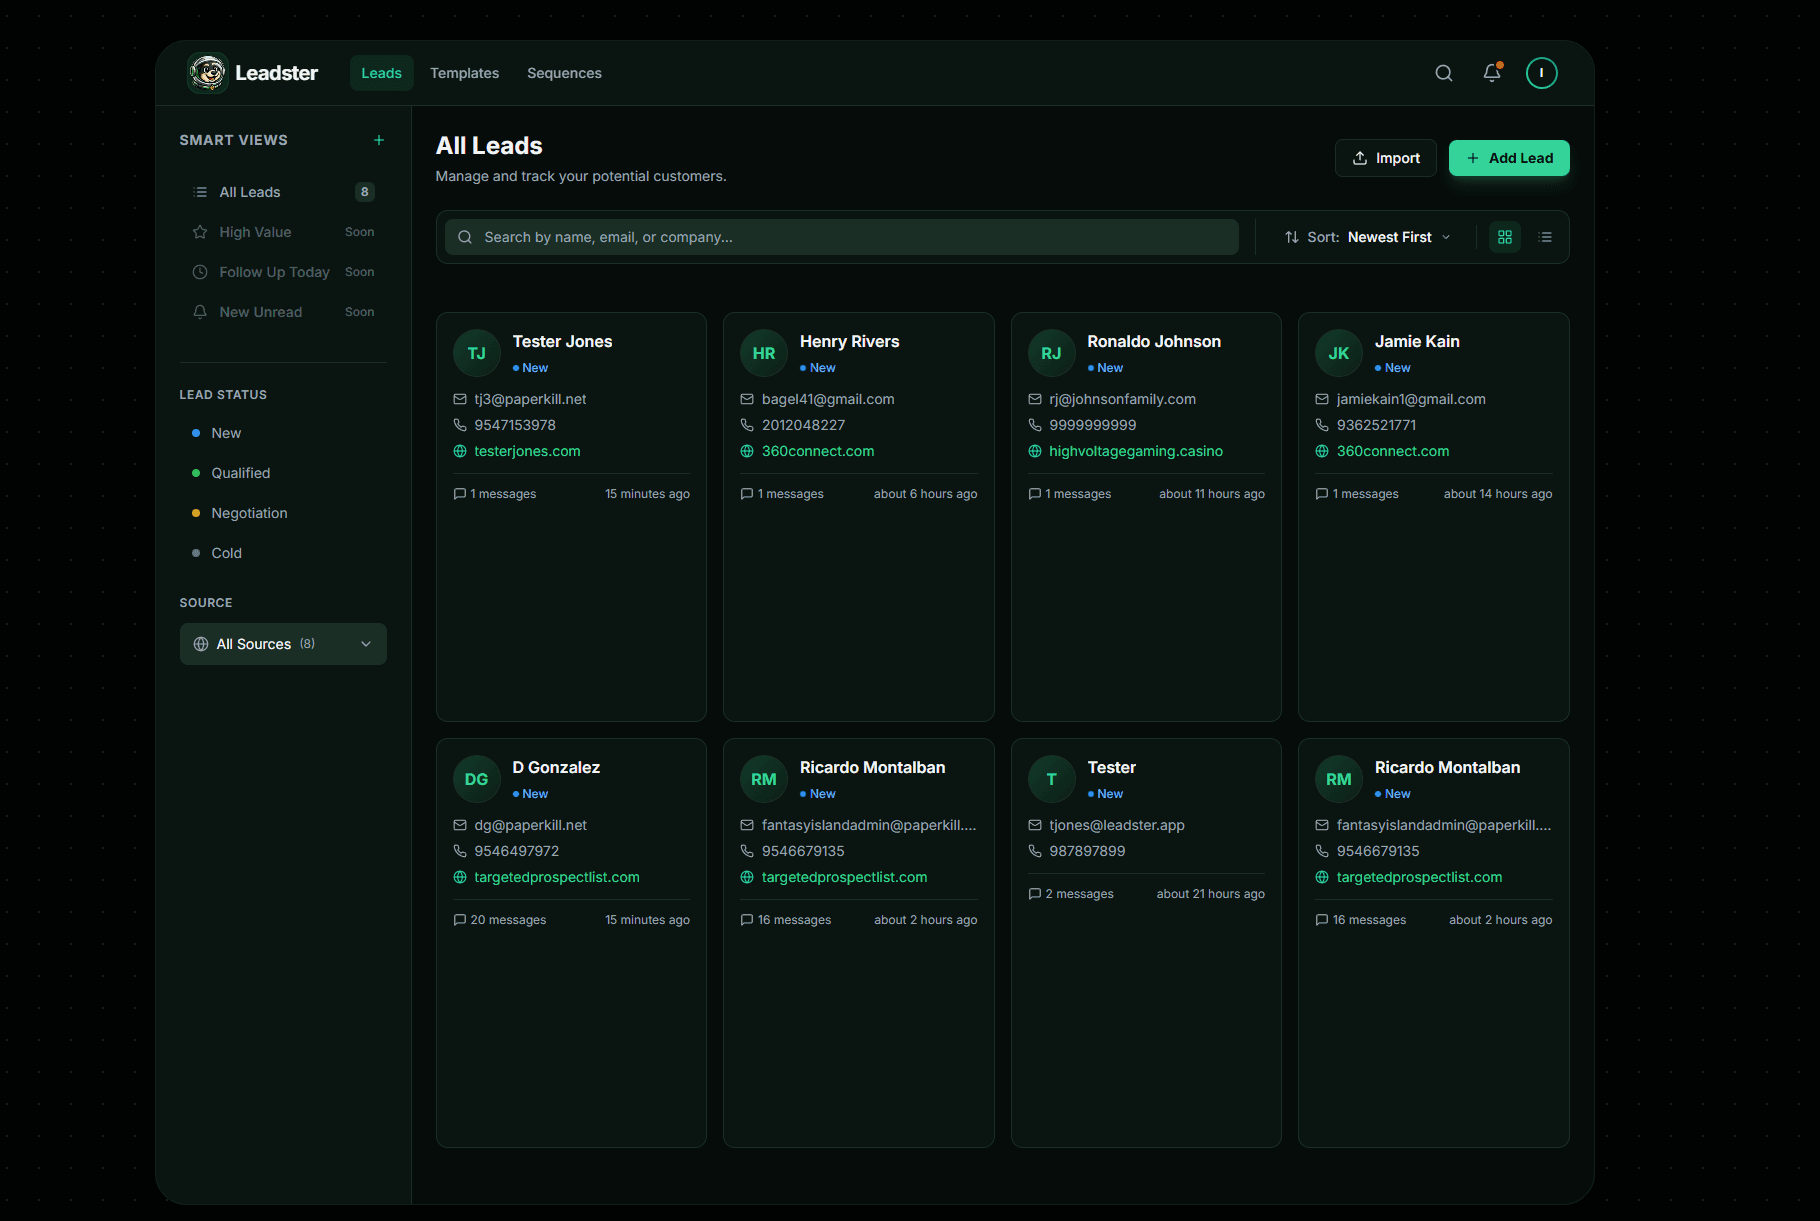Filter leads by Qualified status

[x=240, y=472]
